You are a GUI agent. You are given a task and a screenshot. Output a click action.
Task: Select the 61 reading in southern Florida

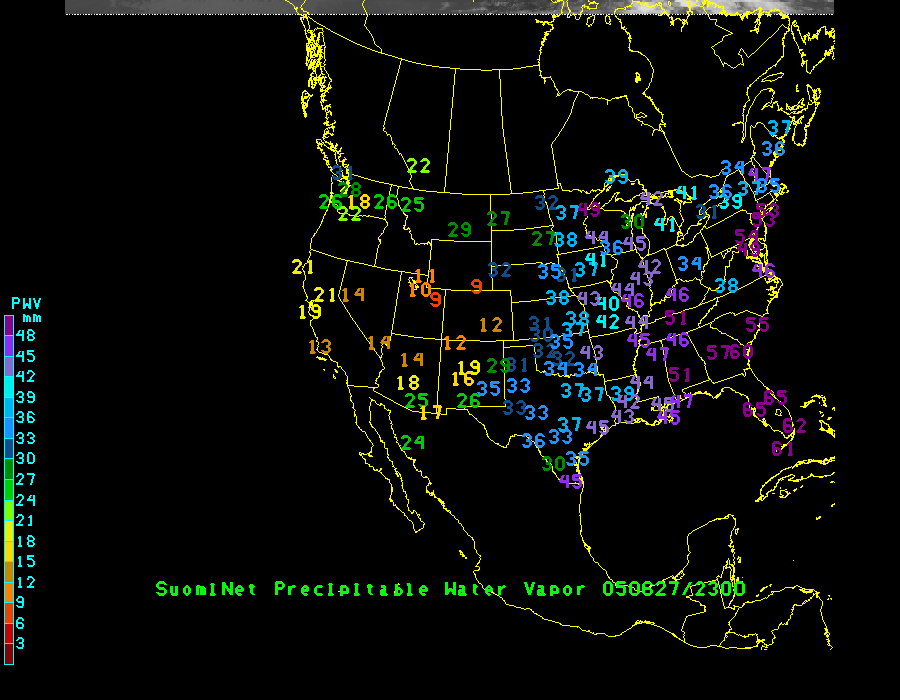tap(783, 449)
